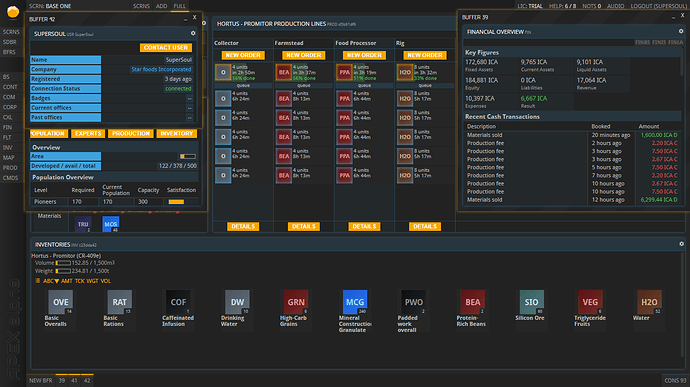This screenshot has height=387, width=690.
Task: Click NEW ORDER under Rig
Action: coord(425,55)
